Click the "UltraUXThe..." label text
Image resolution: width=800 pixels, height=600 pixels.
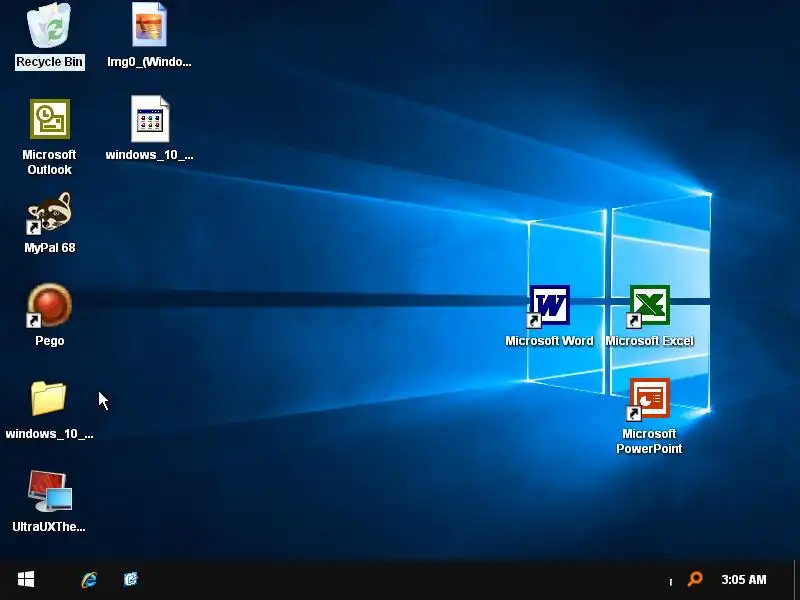(x=49, y=527)
